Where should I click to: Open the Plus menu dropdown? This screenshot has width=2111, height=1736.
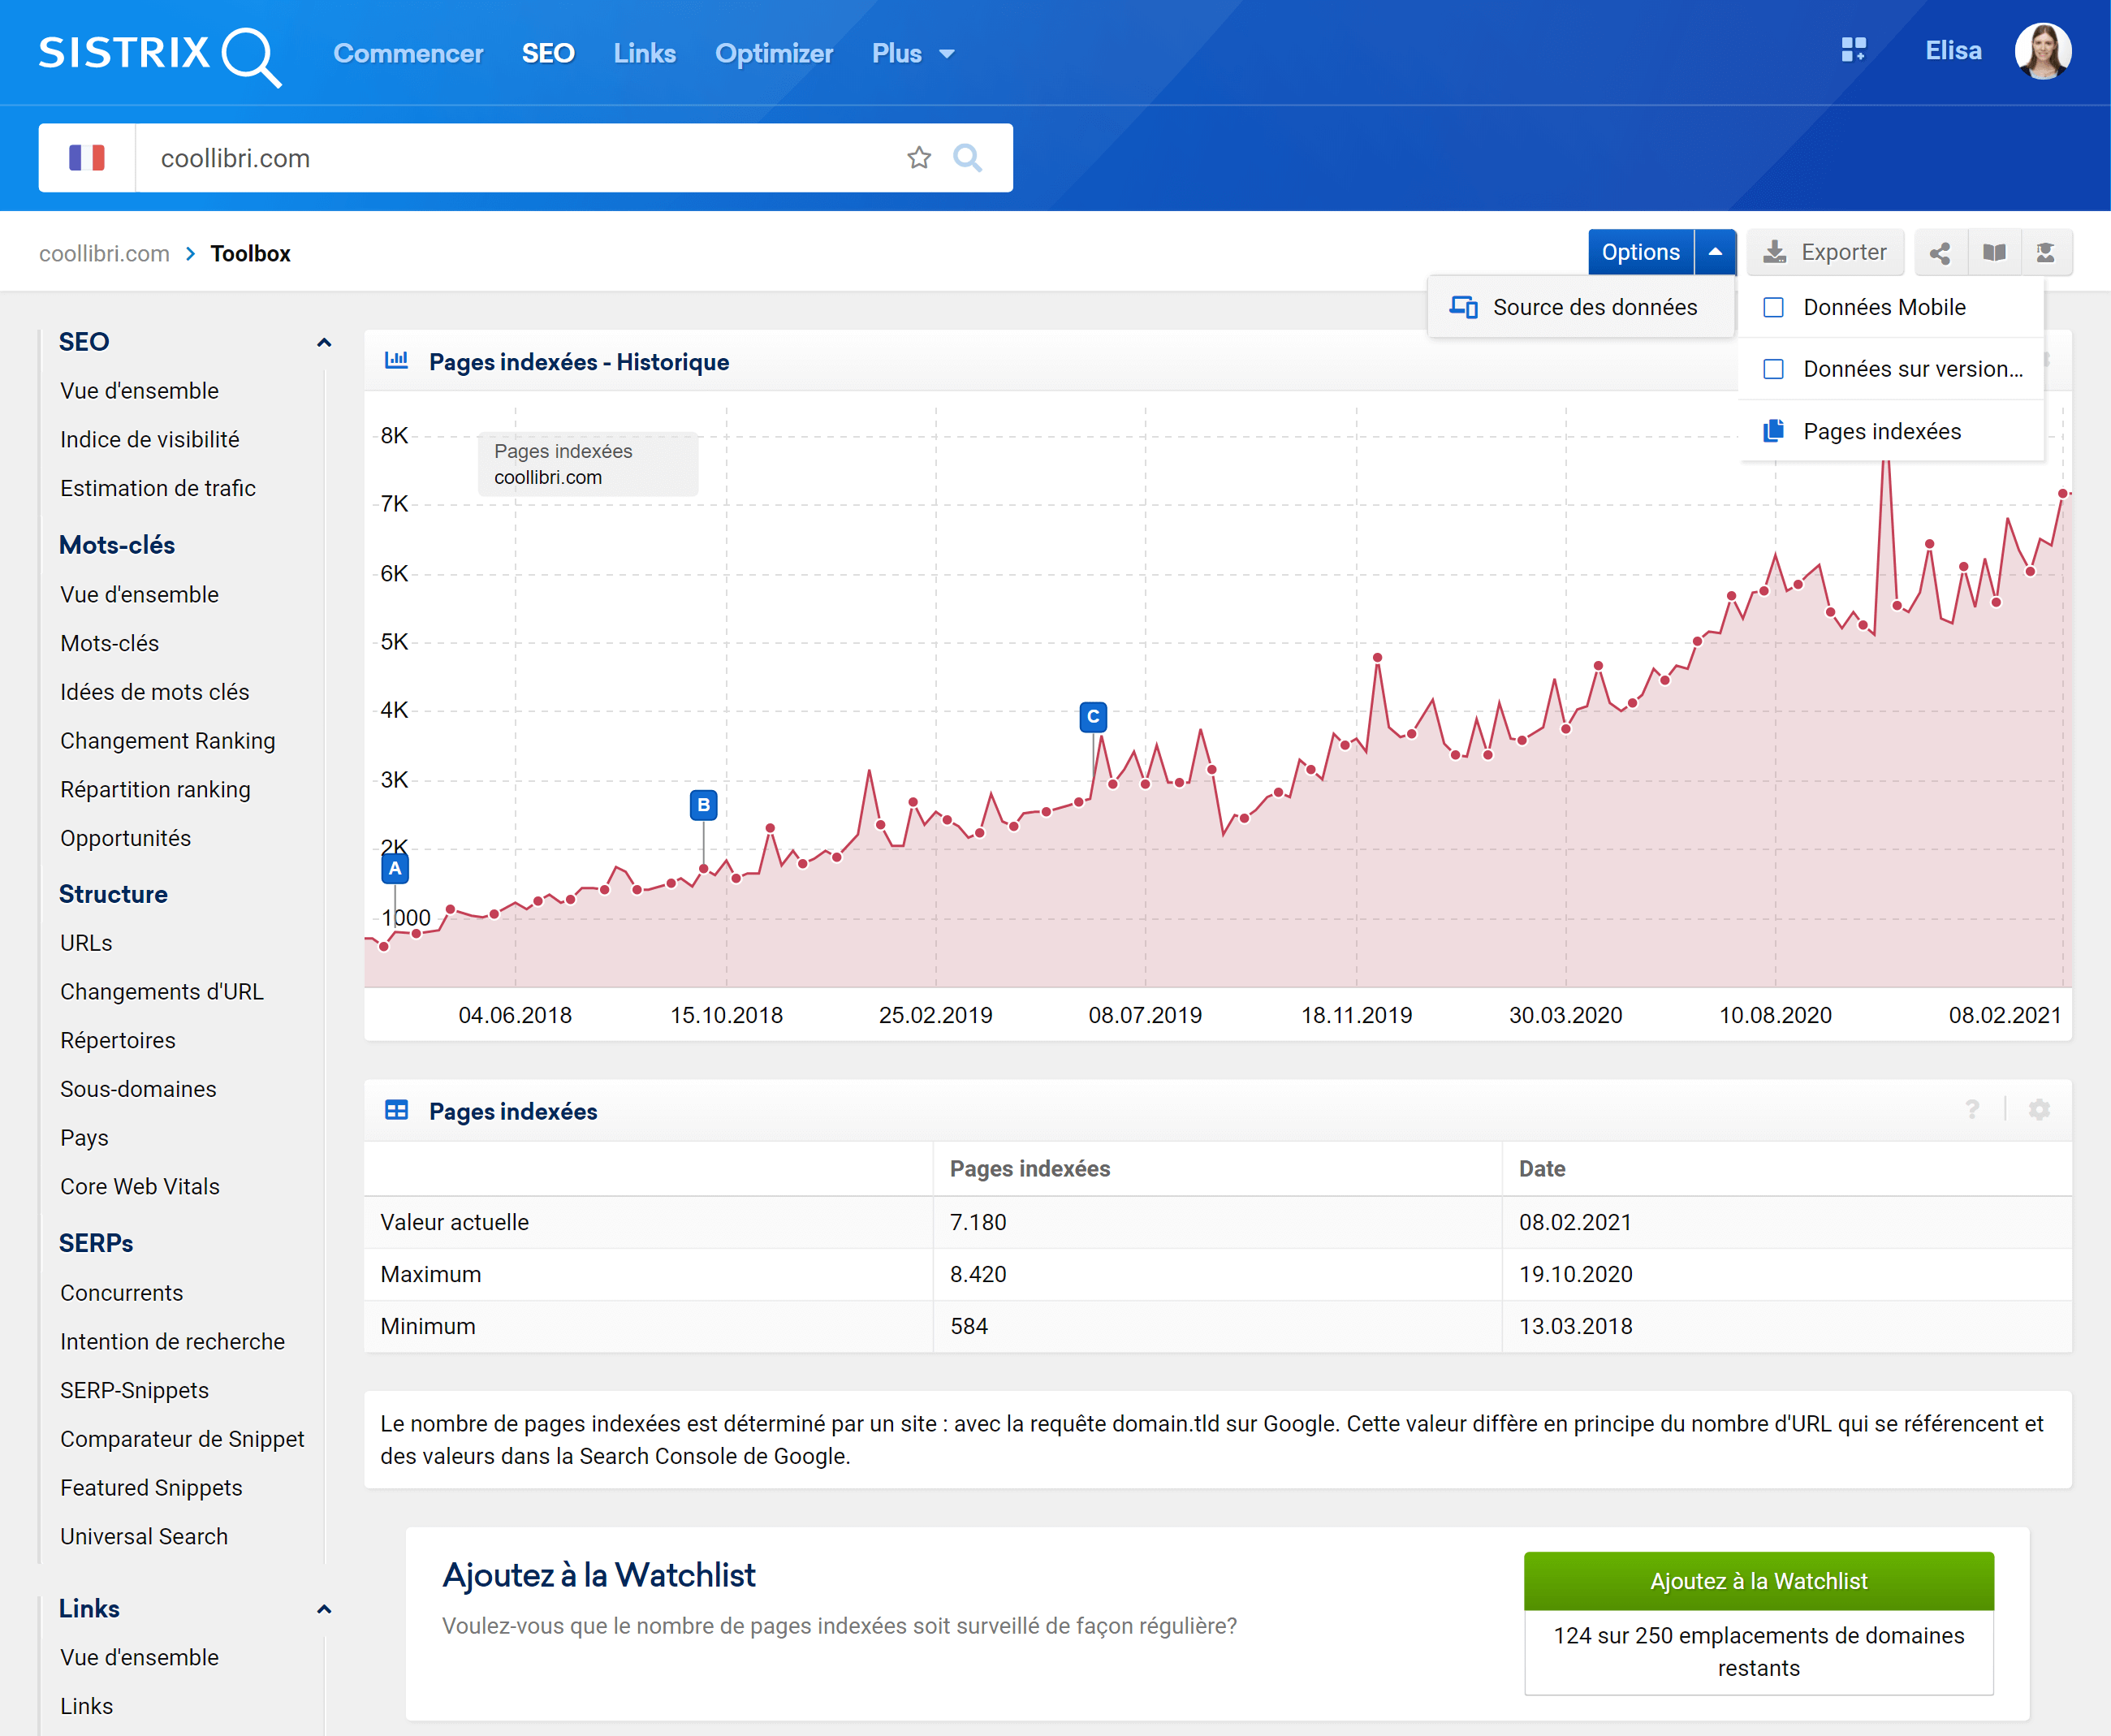pos(913,54)
